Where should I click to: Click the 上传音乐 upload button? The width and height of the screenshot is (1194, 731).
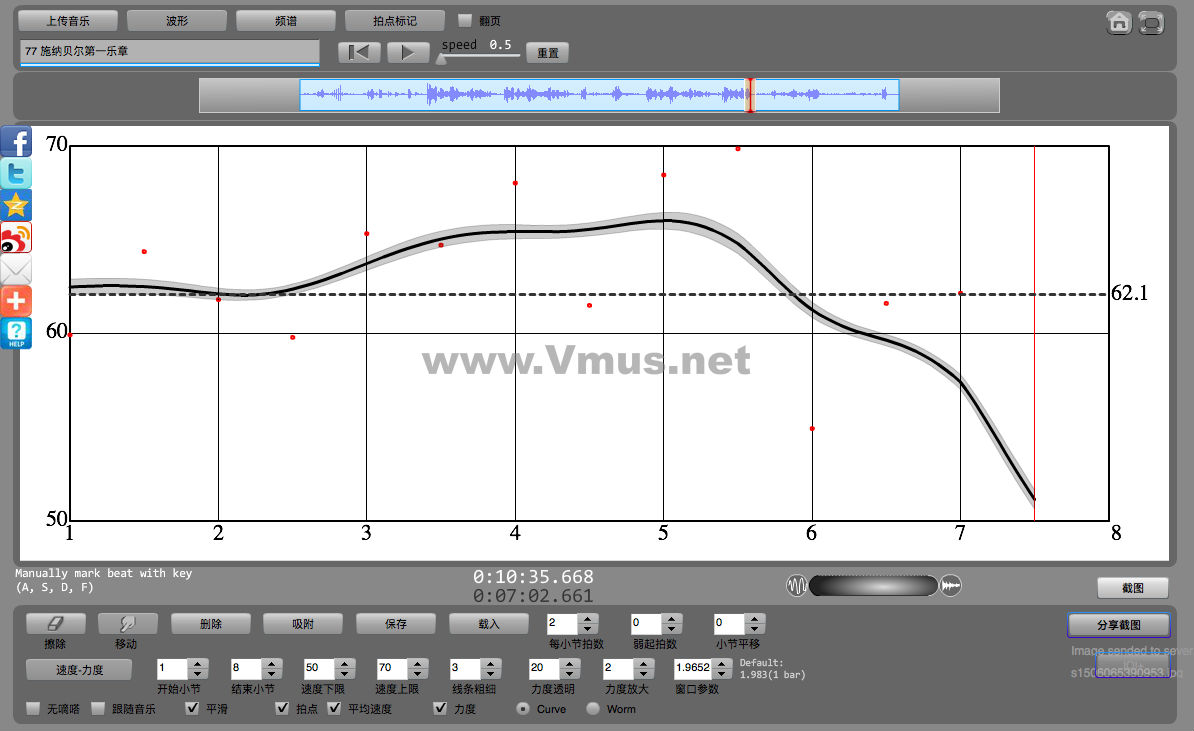[x=68, y=20]
